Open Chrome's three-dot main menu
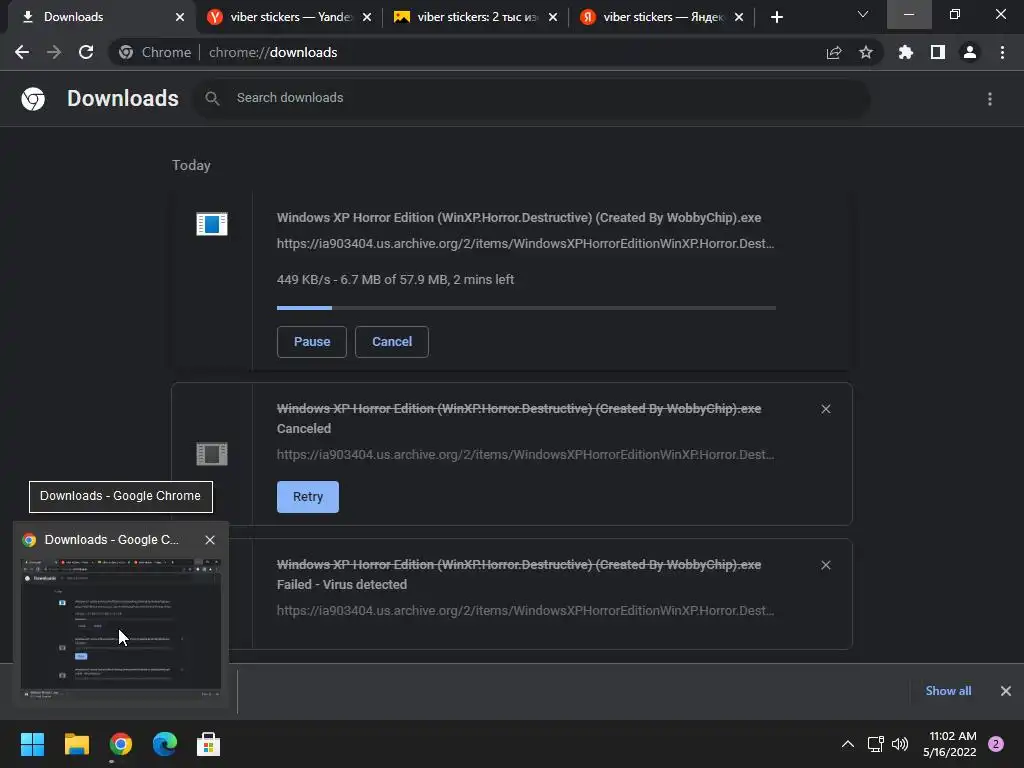This screenshot has width=1024, height=768. point(1002,52)
